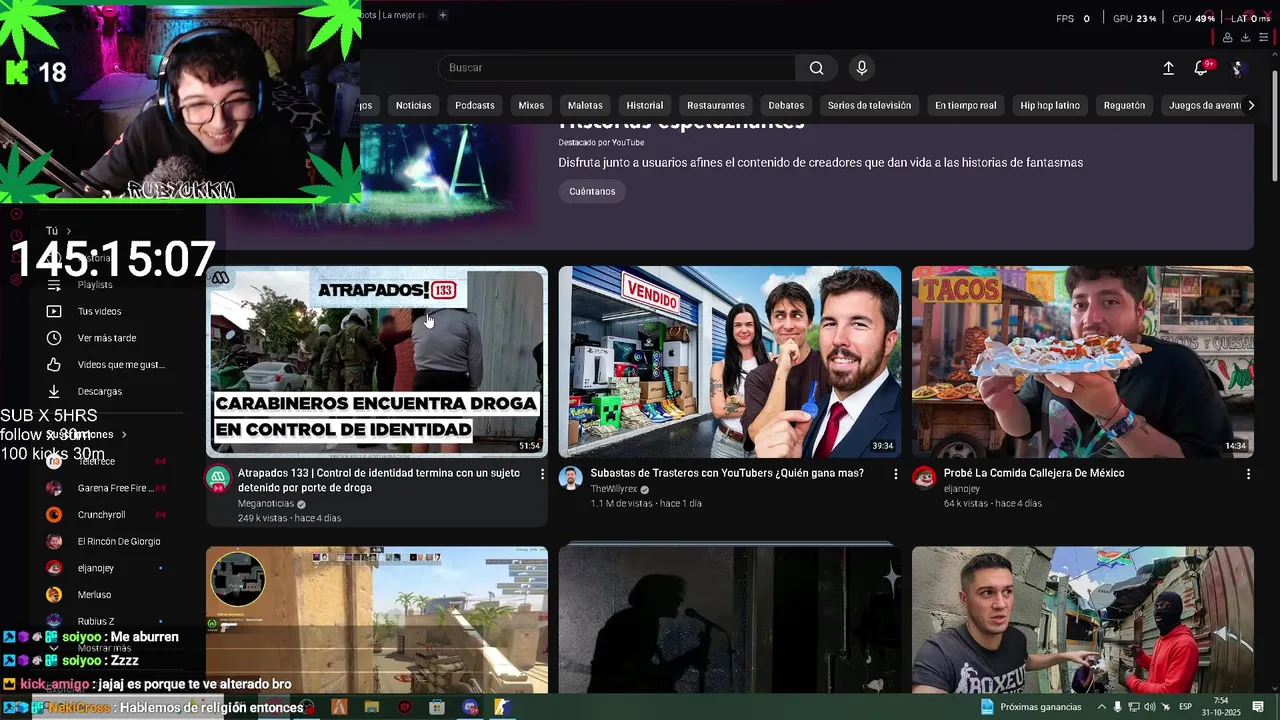Open the Playlists sidebar entry
The image size is (1280, 720).
click(95, 285)
